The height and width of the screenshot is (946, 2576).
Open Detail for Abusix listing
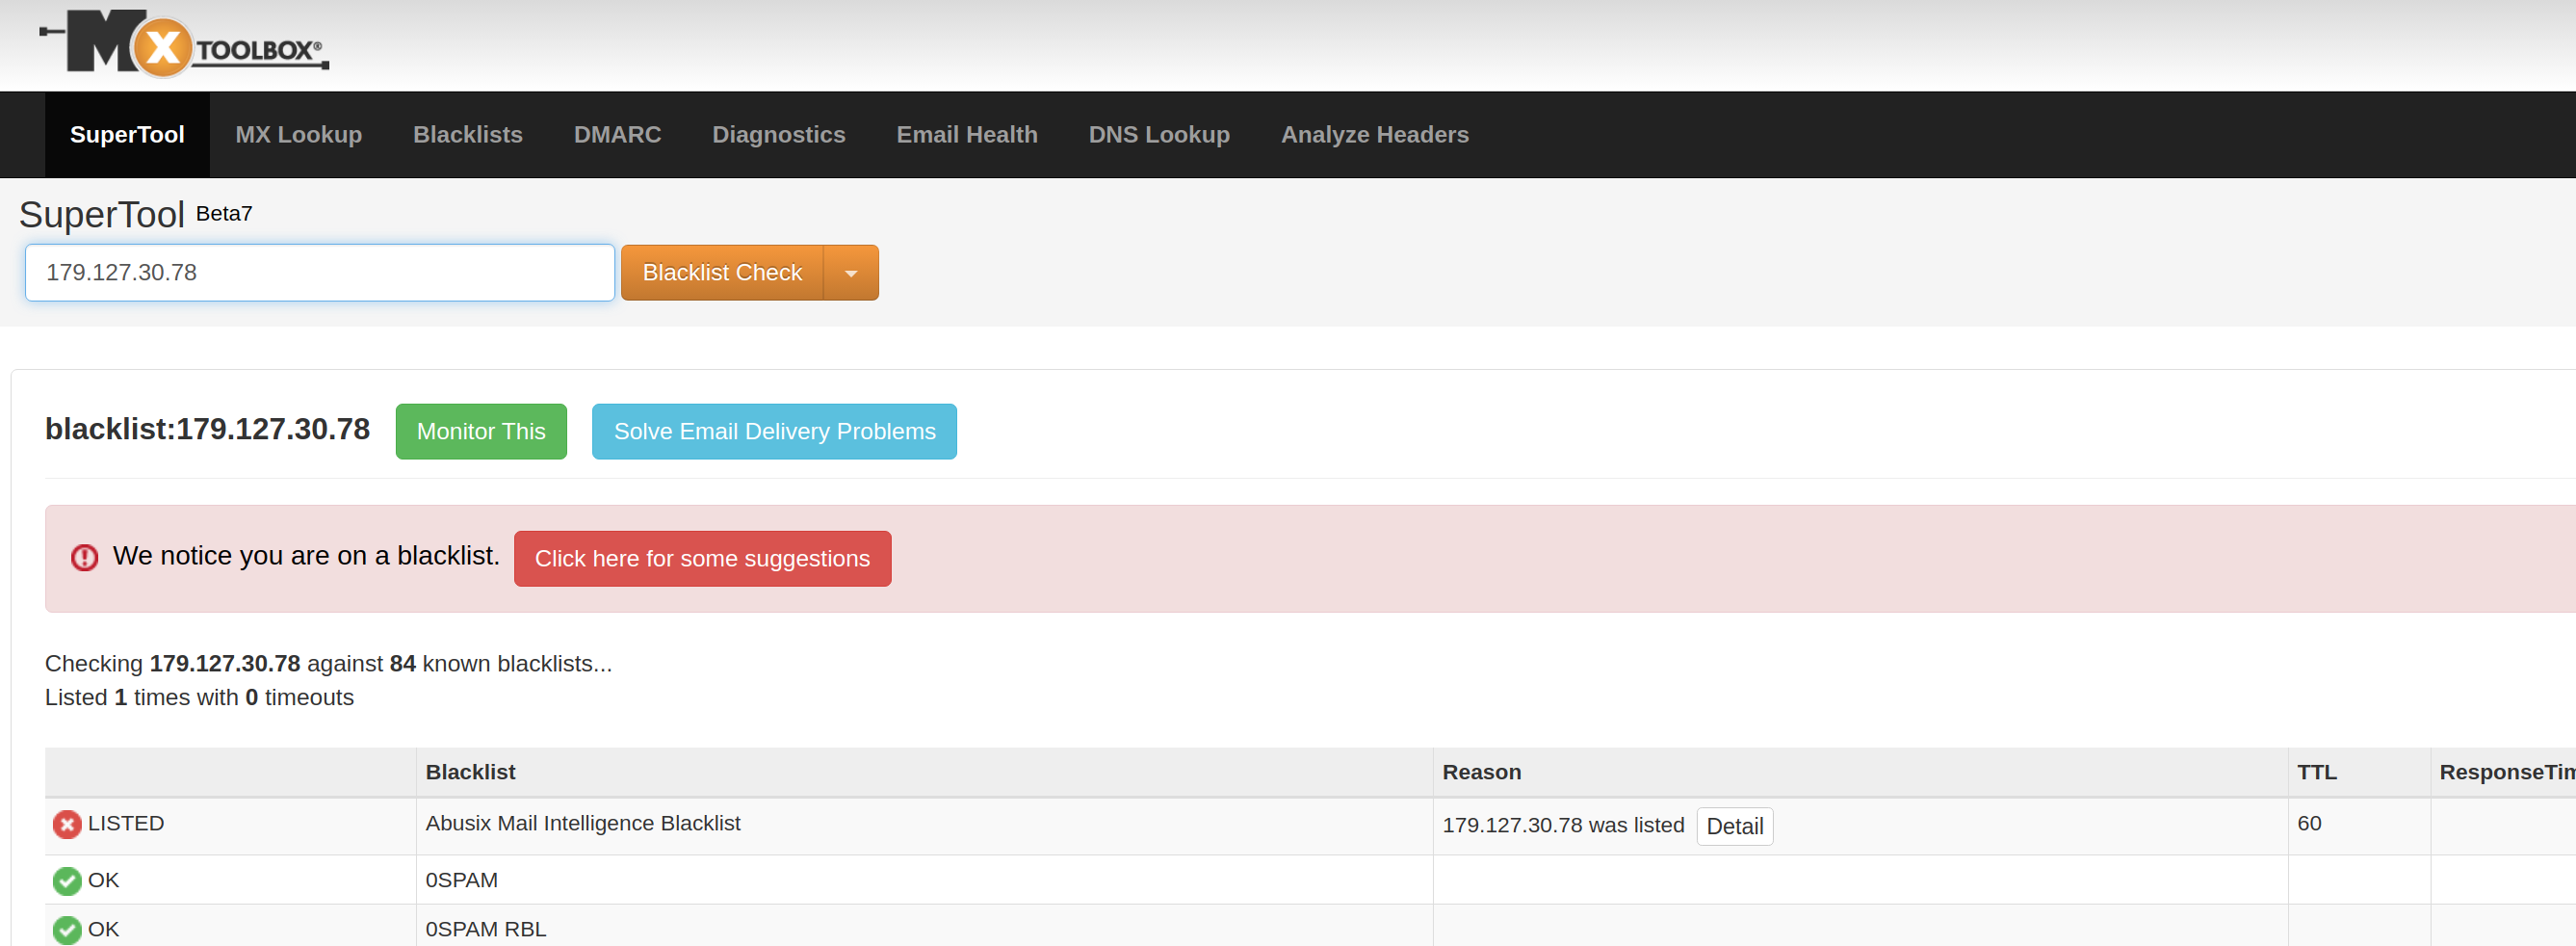point(1735,827)
